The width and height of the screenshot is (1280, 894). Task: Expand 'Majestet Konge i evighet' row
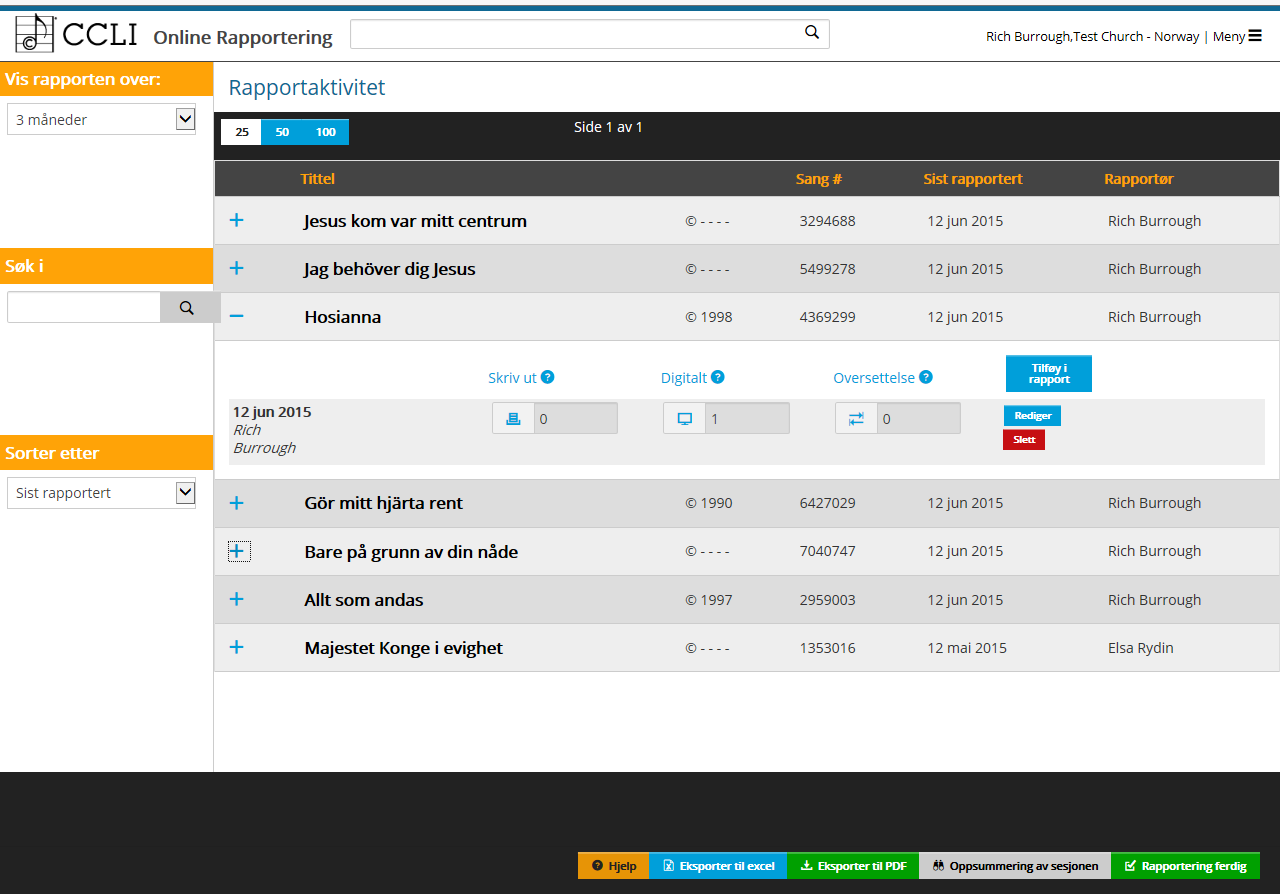coord(237,647)
